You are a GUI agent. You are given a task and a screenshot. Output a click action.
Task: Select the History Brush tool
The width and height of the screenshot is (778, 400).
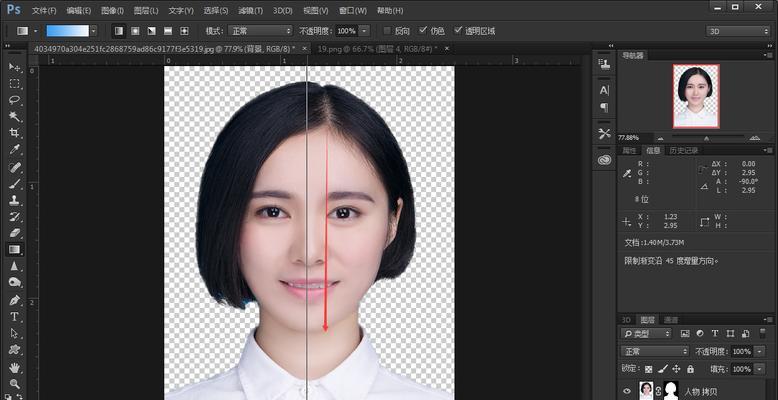pyautogui.click(x=15, y=217)
